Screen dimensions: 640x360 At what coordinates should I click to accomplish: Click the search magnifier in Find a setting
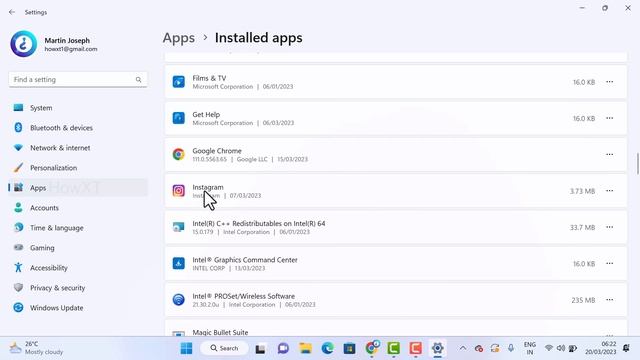138,80
